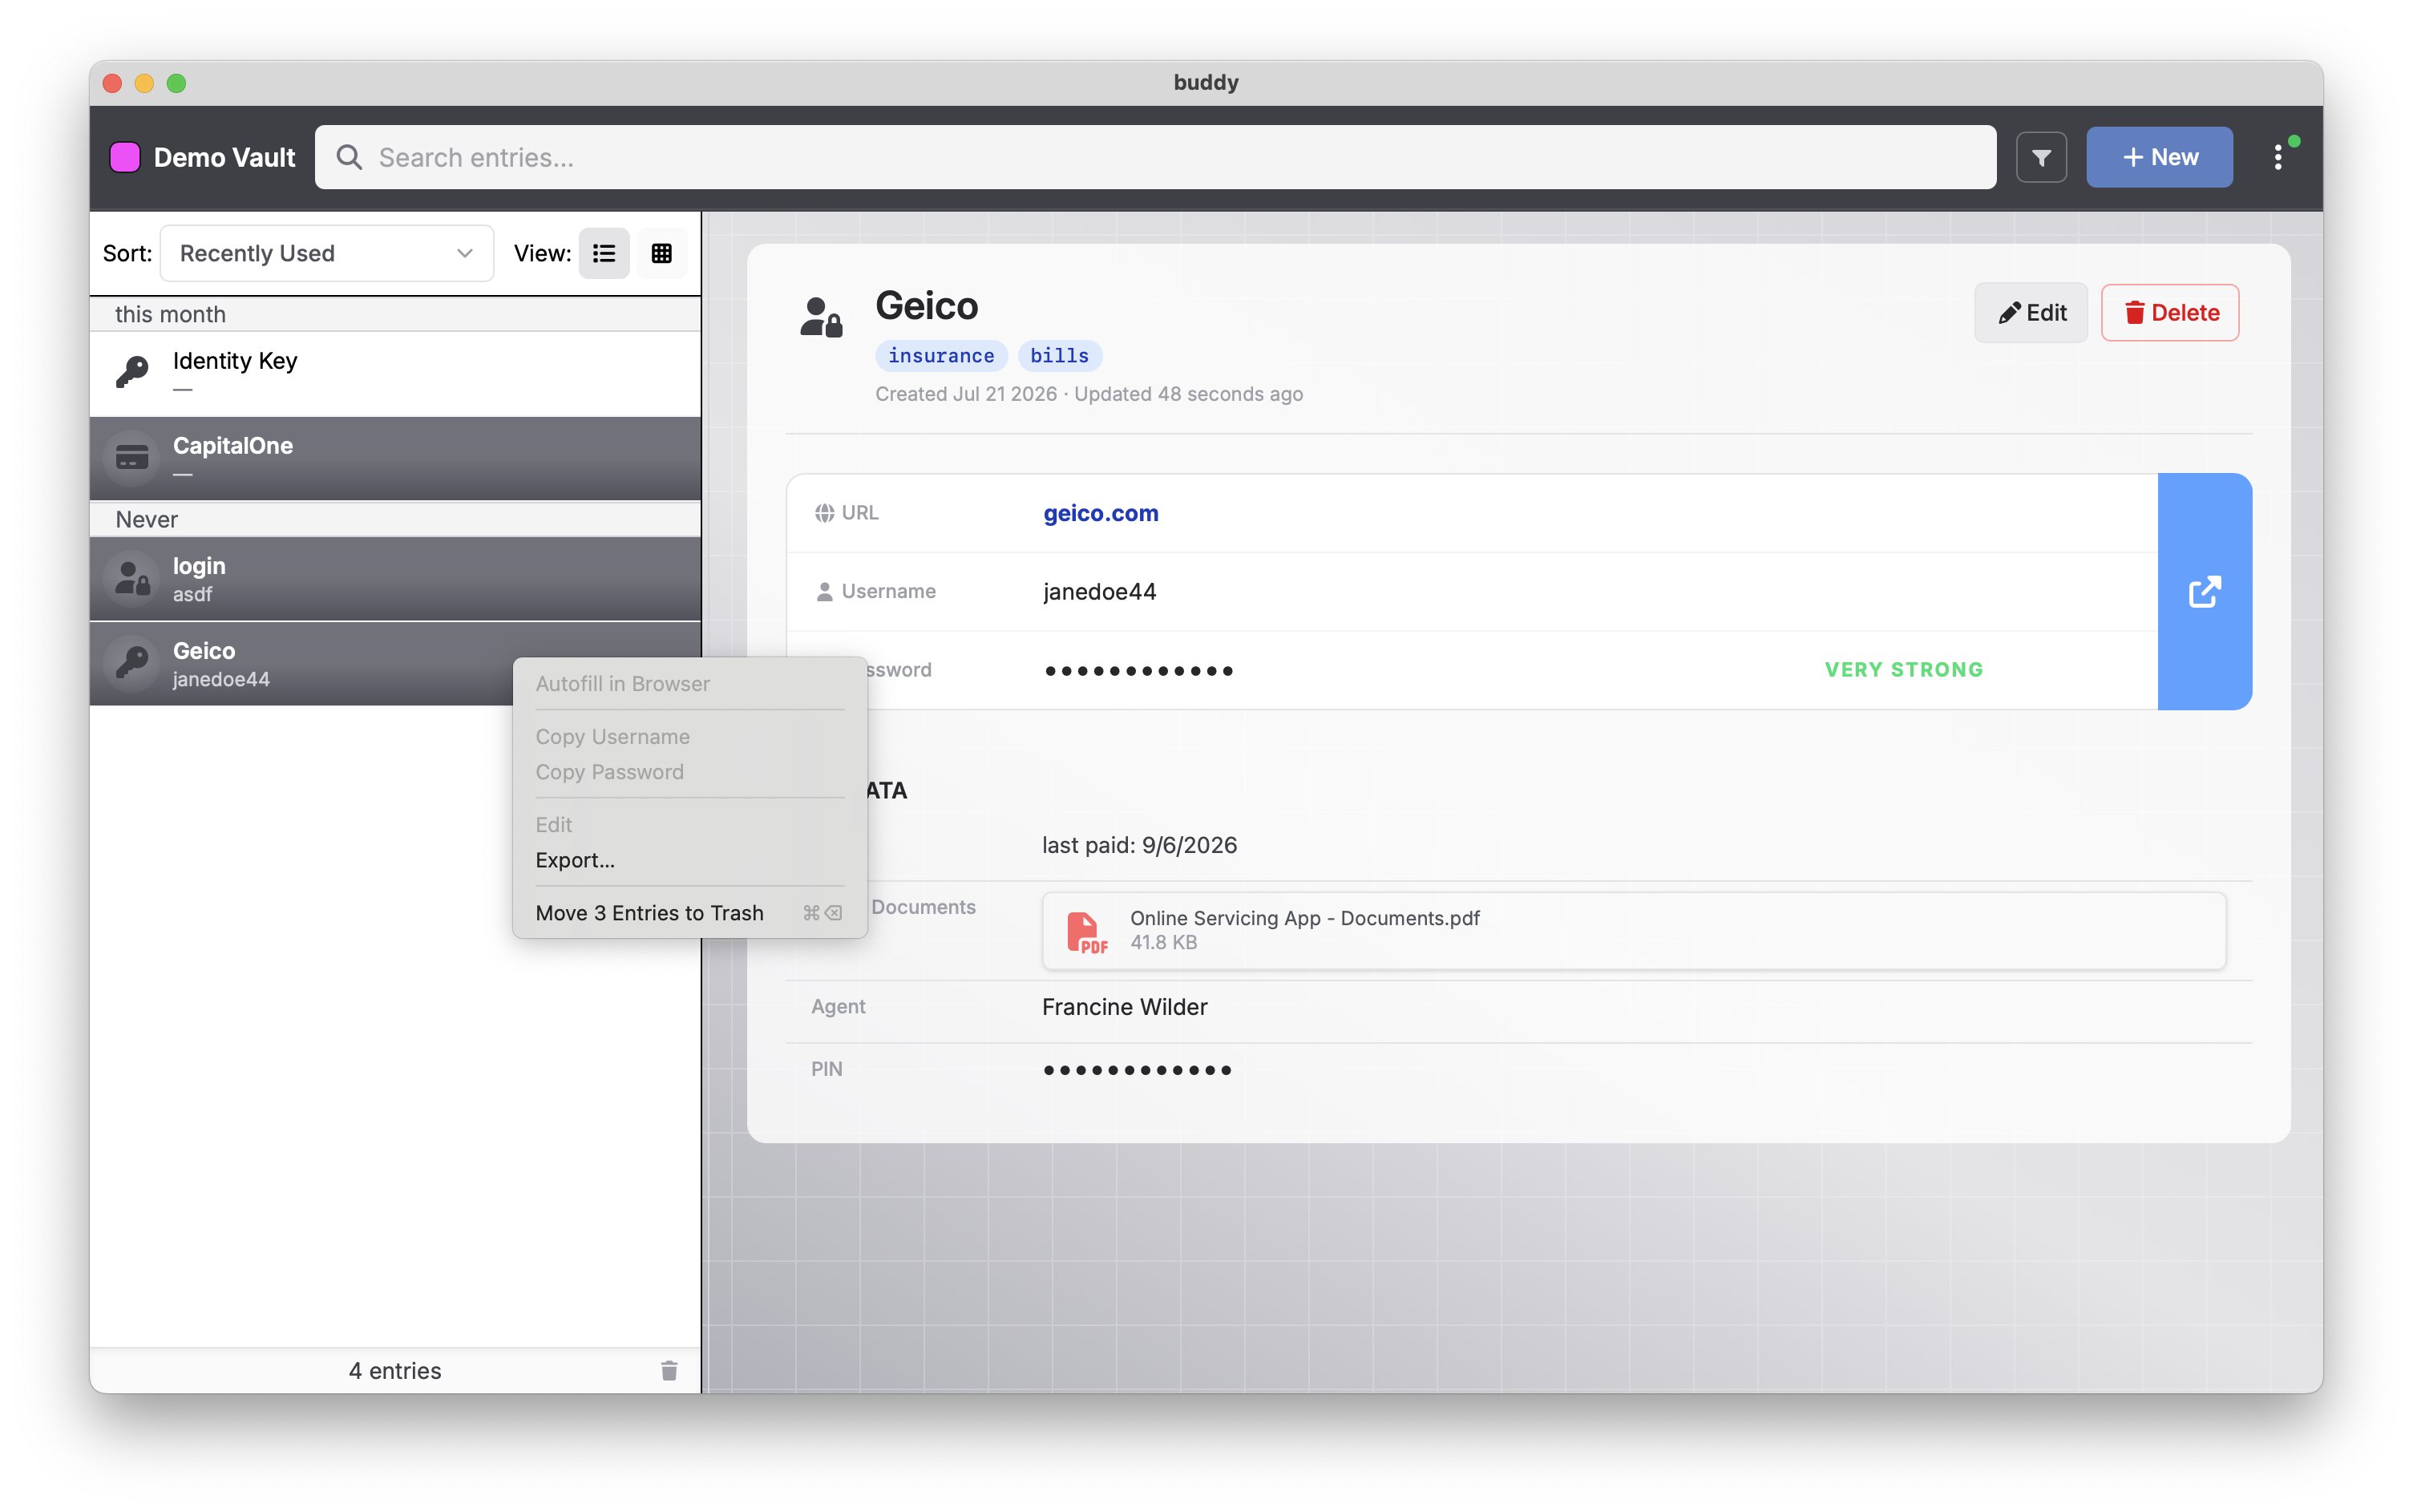Viewport: 2413px width, 1512px height.
Task: Click the masked PIN dots
Action: (x=1137, y=1070)
